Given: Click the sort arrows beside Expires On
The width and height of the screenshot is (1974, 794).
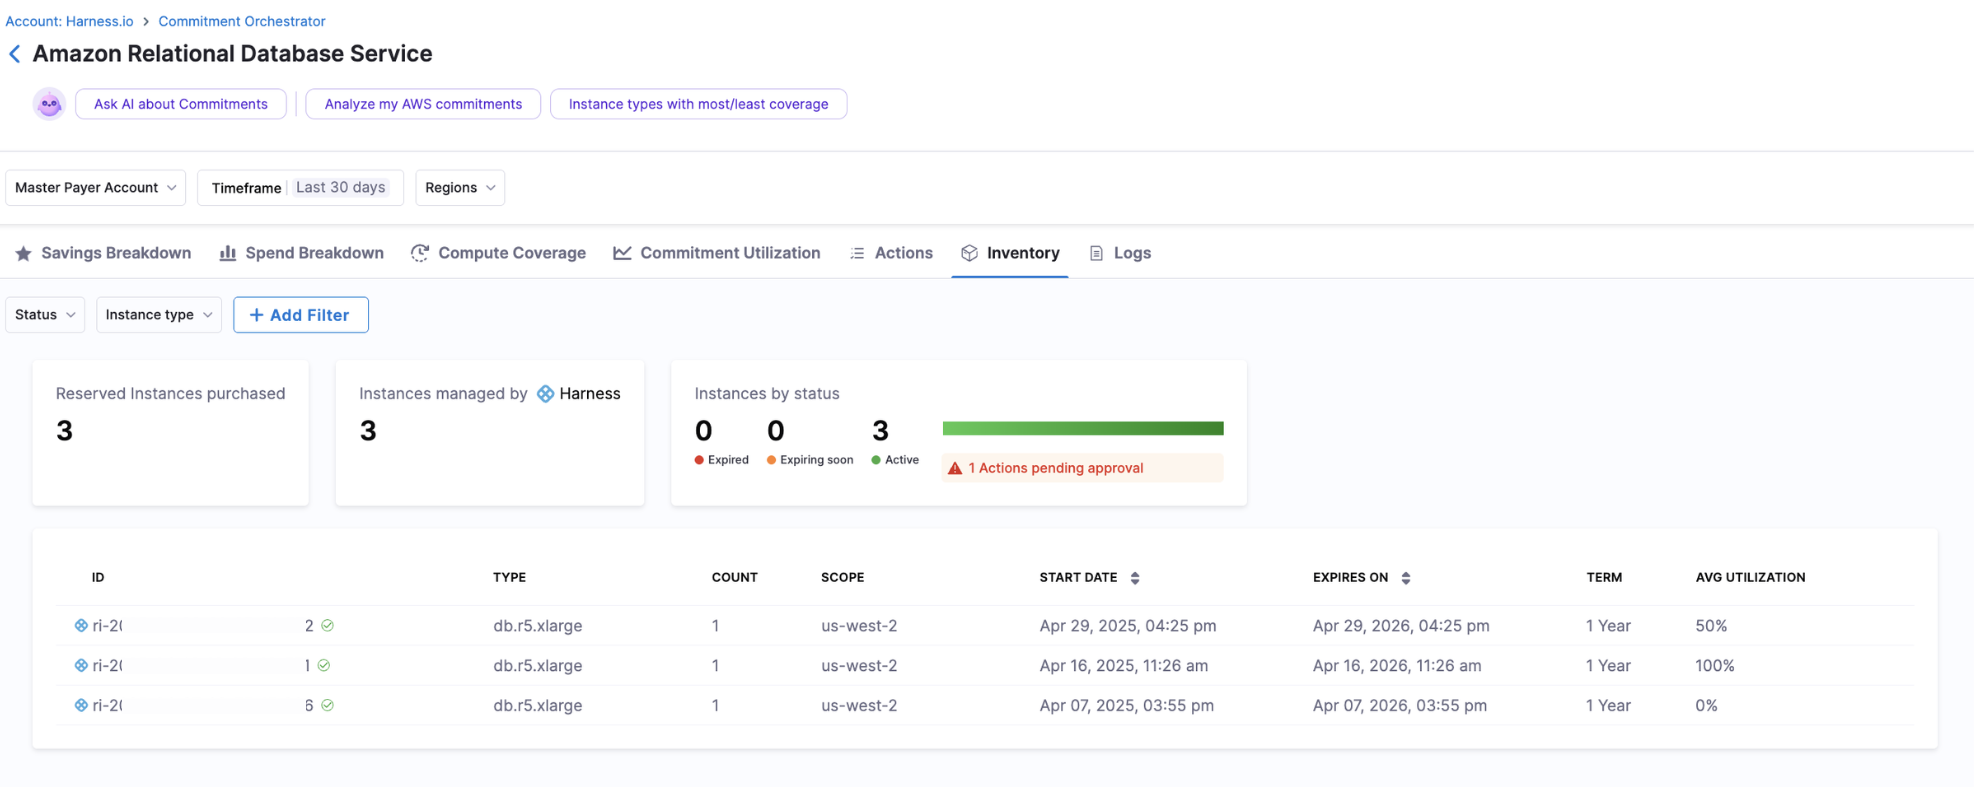Looking at the screenshot, I should (x=1406, y=578).
